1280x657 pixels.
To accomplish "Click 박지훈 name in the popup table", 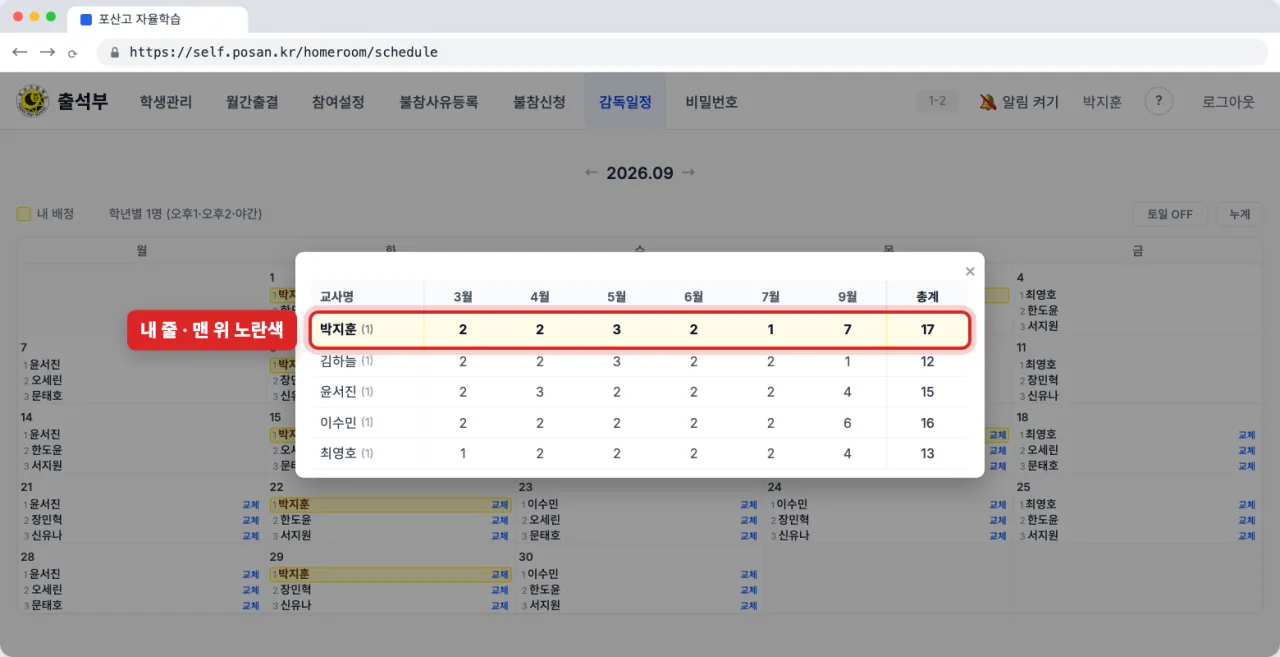I will tap(338, 329).
